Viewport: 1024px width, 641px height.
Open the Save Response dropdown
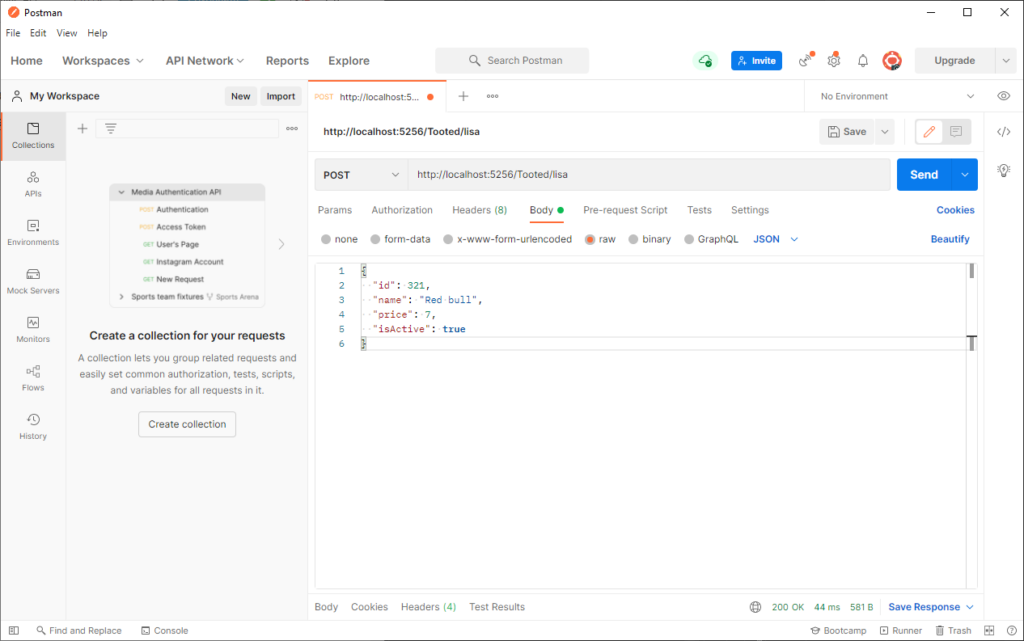(931, 607)
